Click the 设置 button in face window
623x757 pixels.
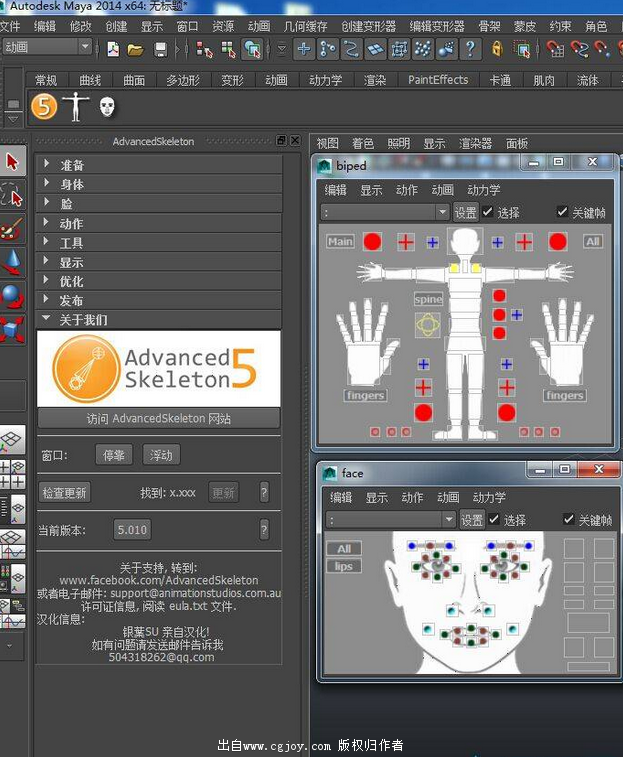(x=472, y=519)
